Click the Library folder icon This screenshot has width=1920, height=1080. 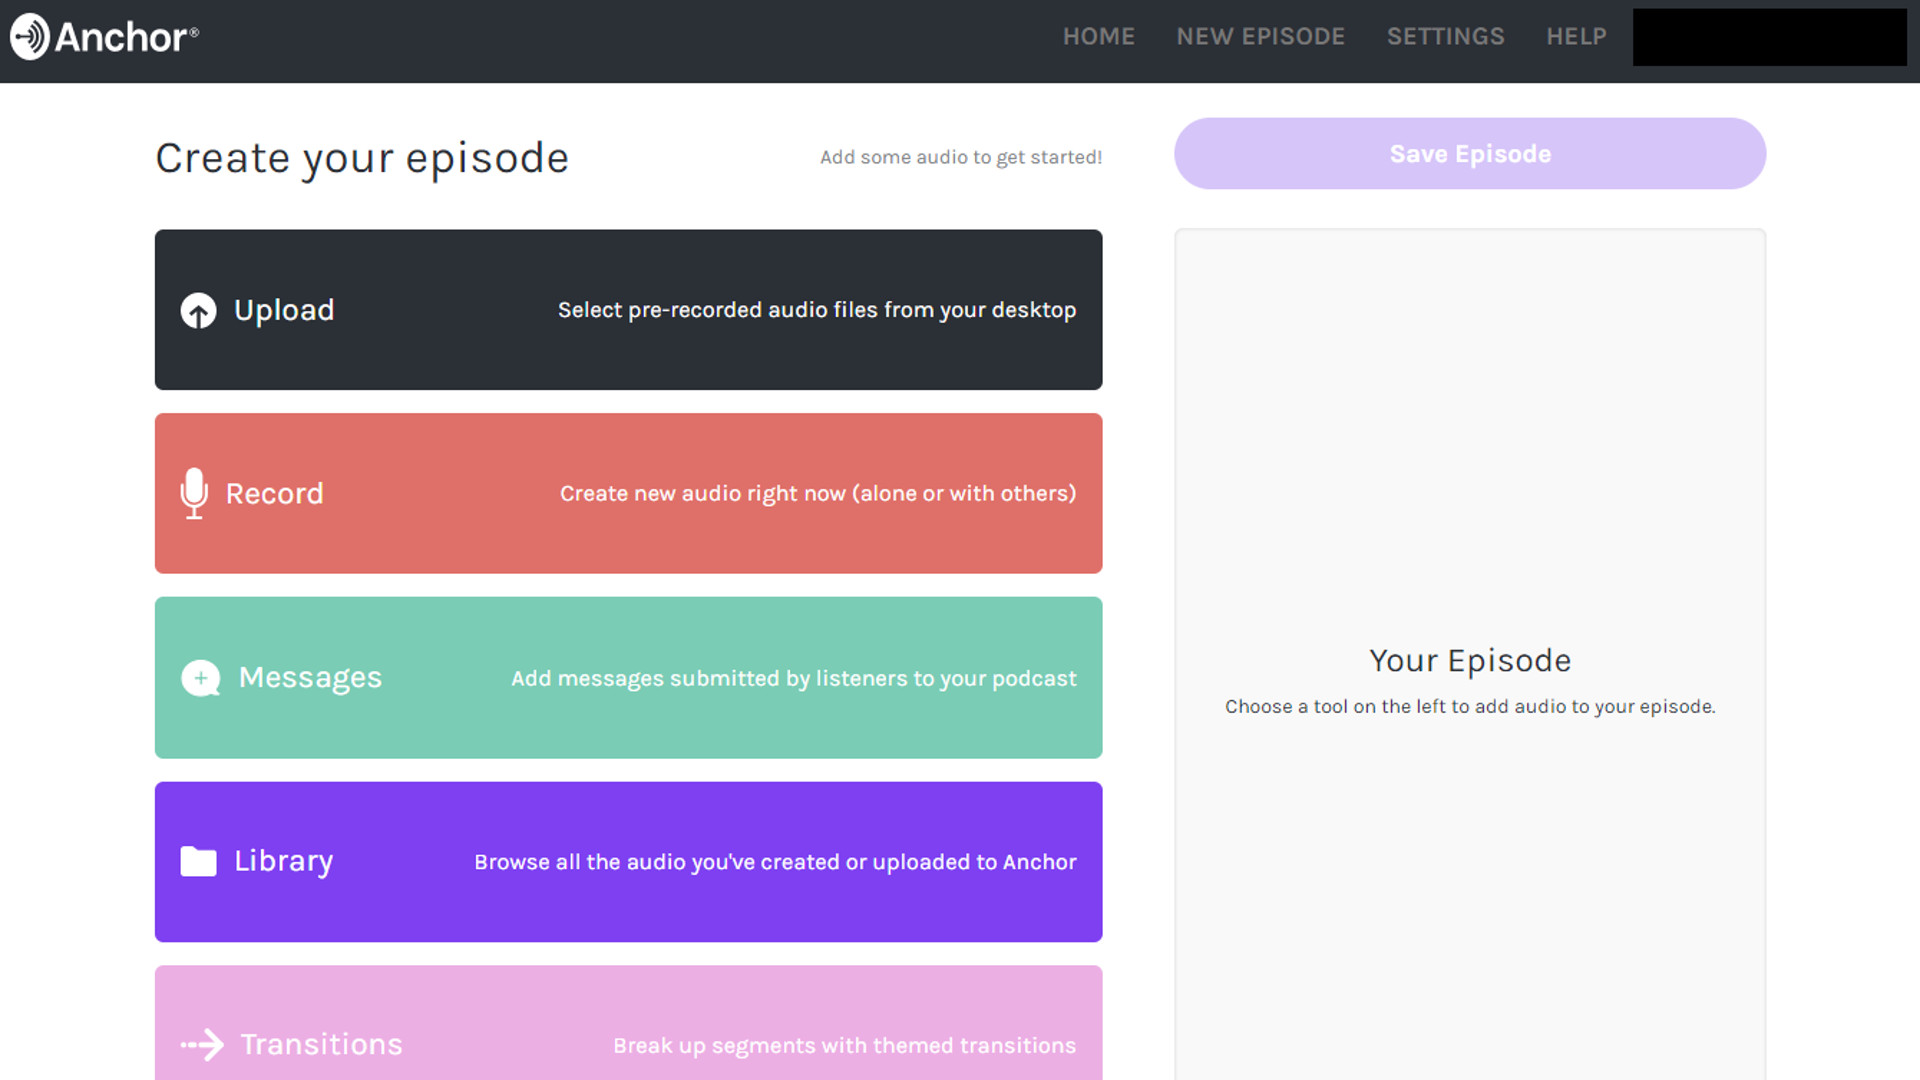tap(198, 861)
